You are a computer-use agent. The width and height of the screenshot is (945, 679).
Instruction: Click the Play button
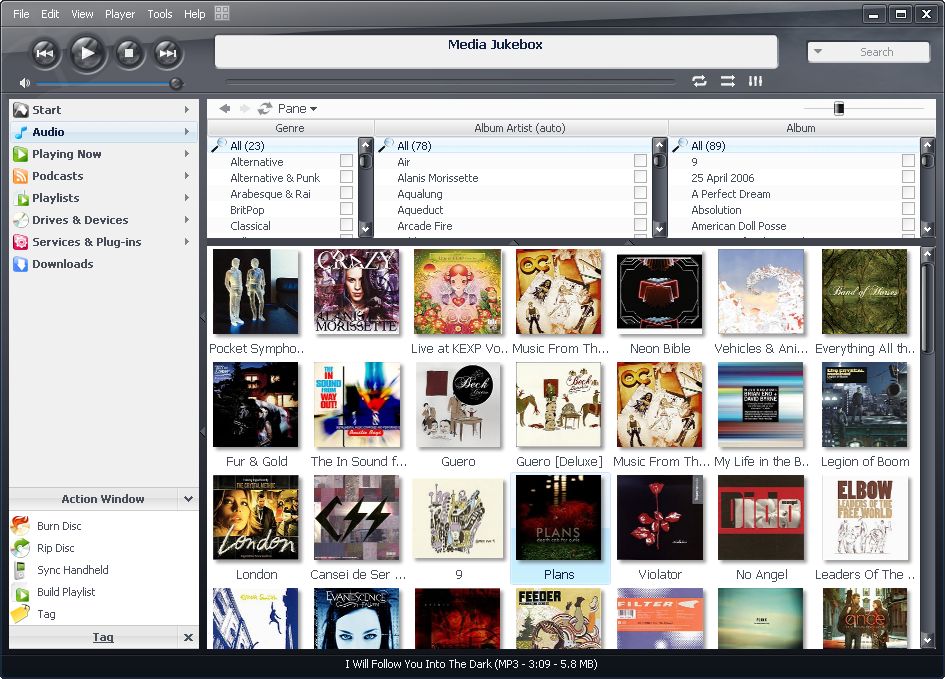pos(87,53)
